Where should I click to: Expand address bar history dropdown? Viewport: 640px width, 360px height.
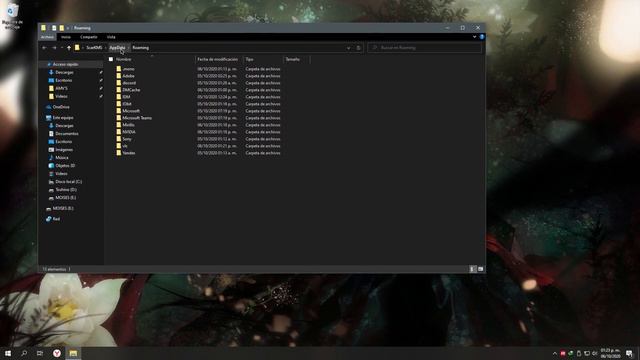pyautogui.click(x=349, y=48)
